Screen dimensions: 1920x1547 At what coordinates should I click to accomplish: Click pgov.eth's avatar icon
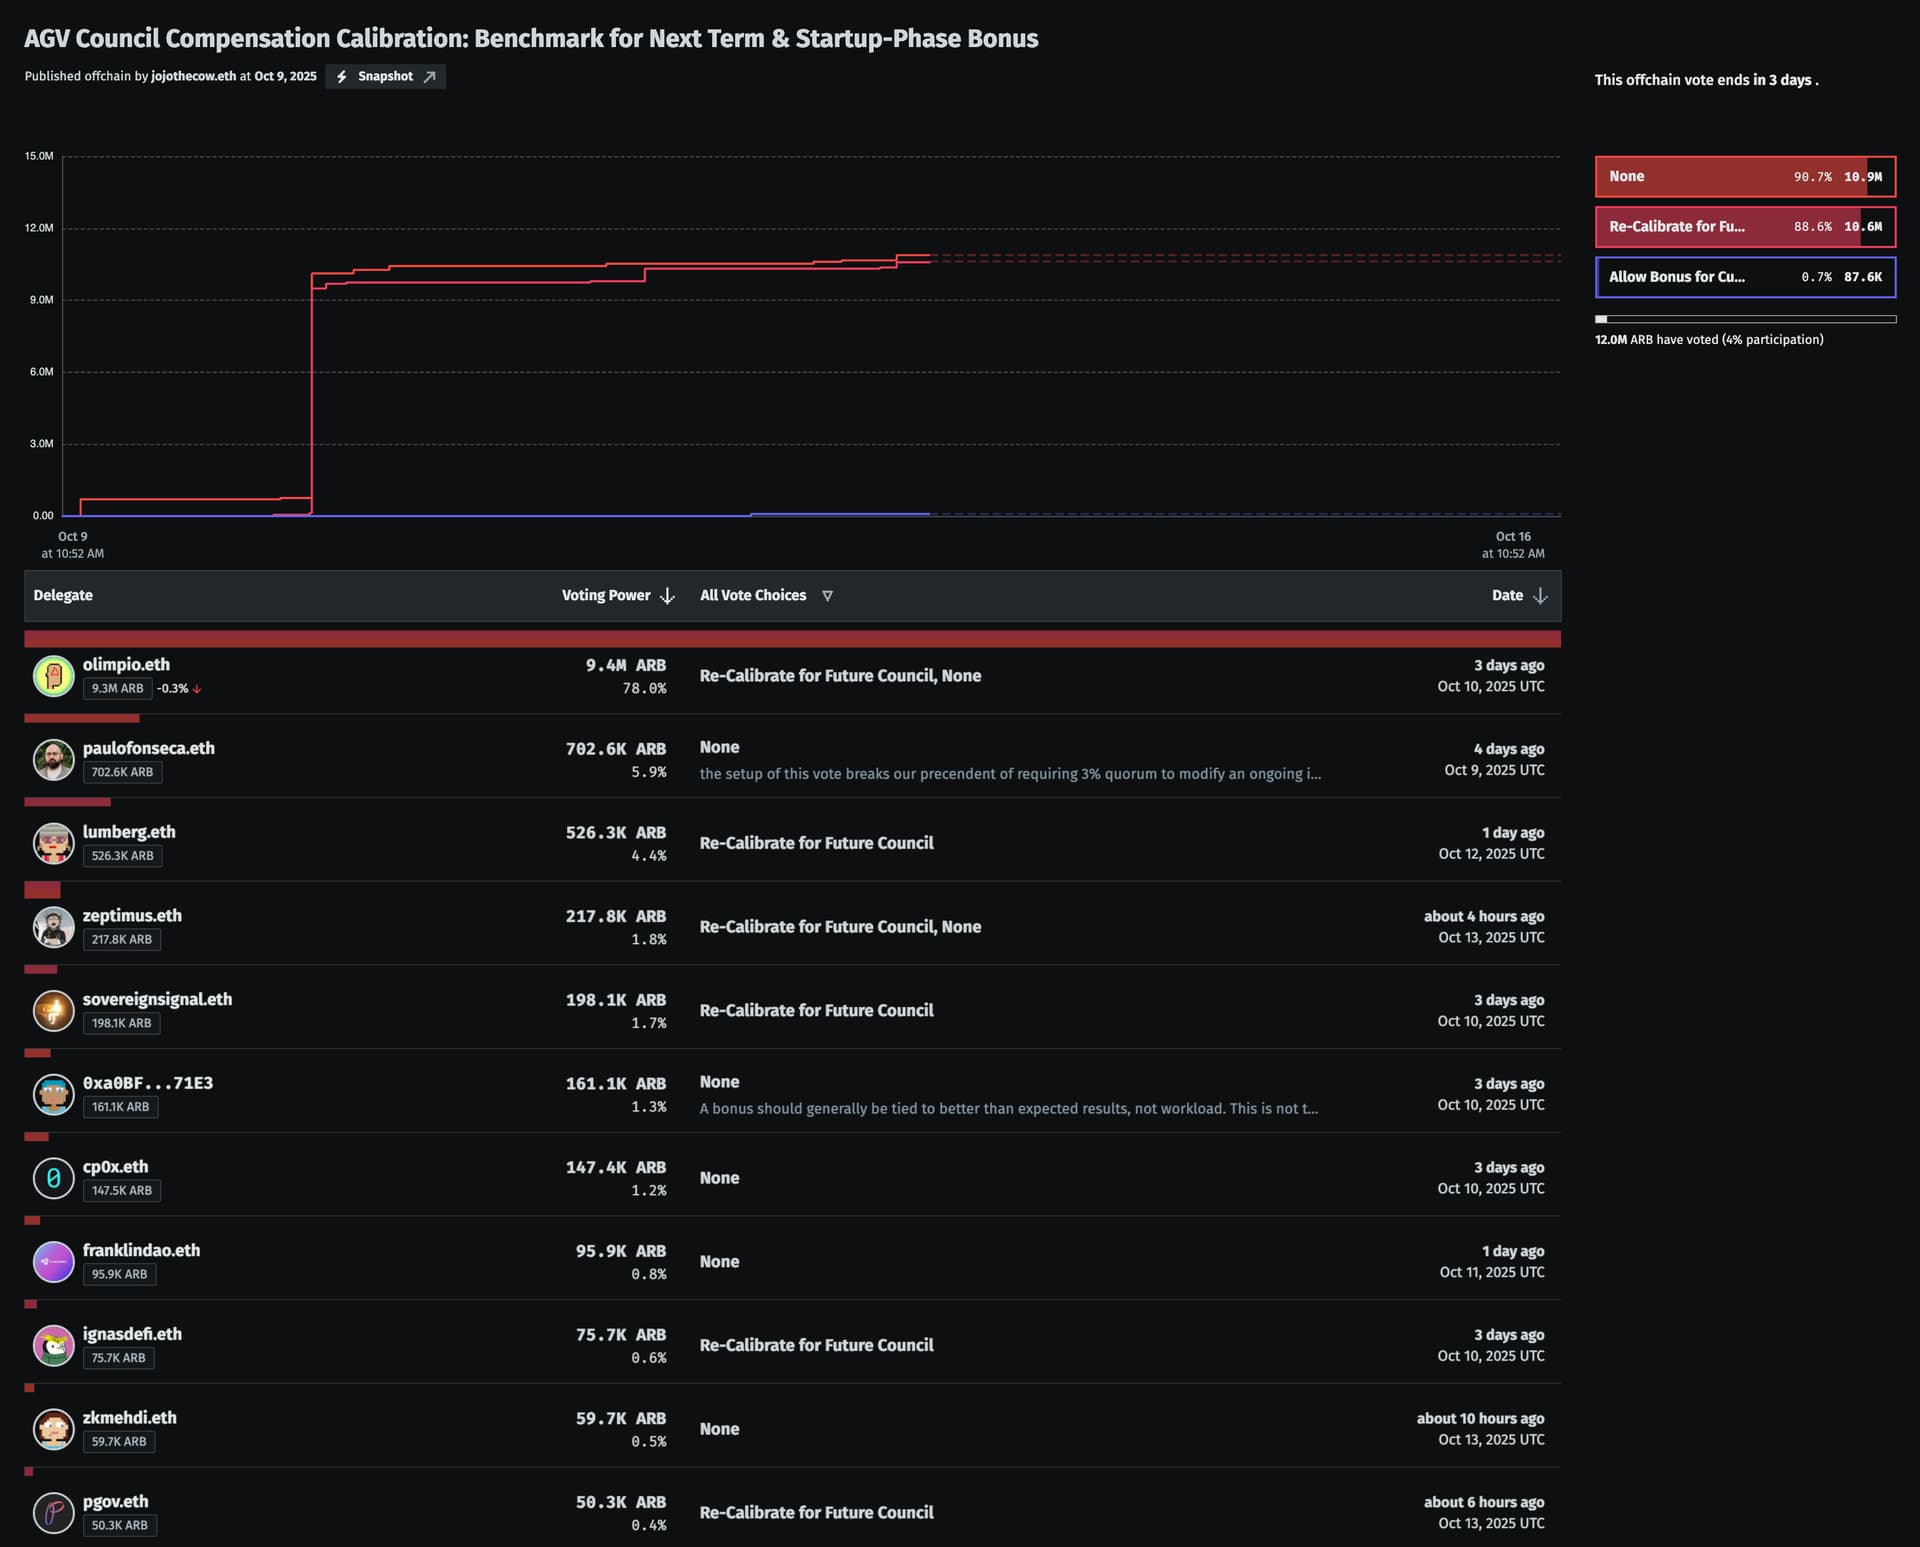pos(53,1512)
